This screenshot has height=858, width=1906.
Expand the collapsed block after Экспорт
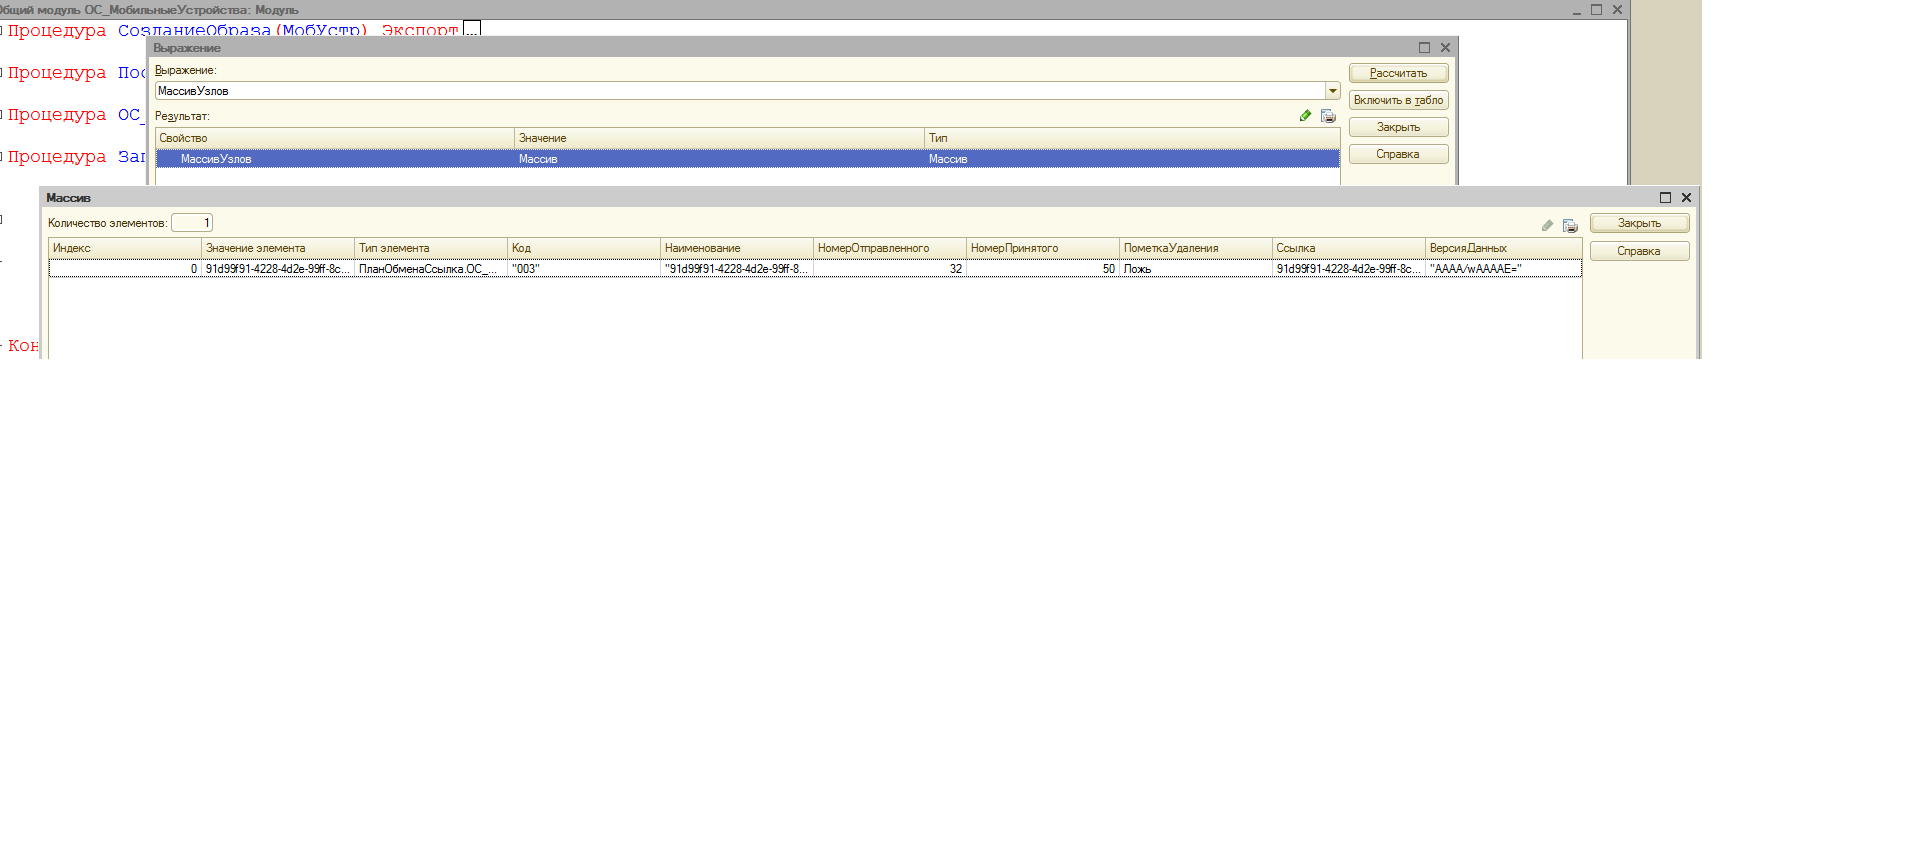coord(472,29)
